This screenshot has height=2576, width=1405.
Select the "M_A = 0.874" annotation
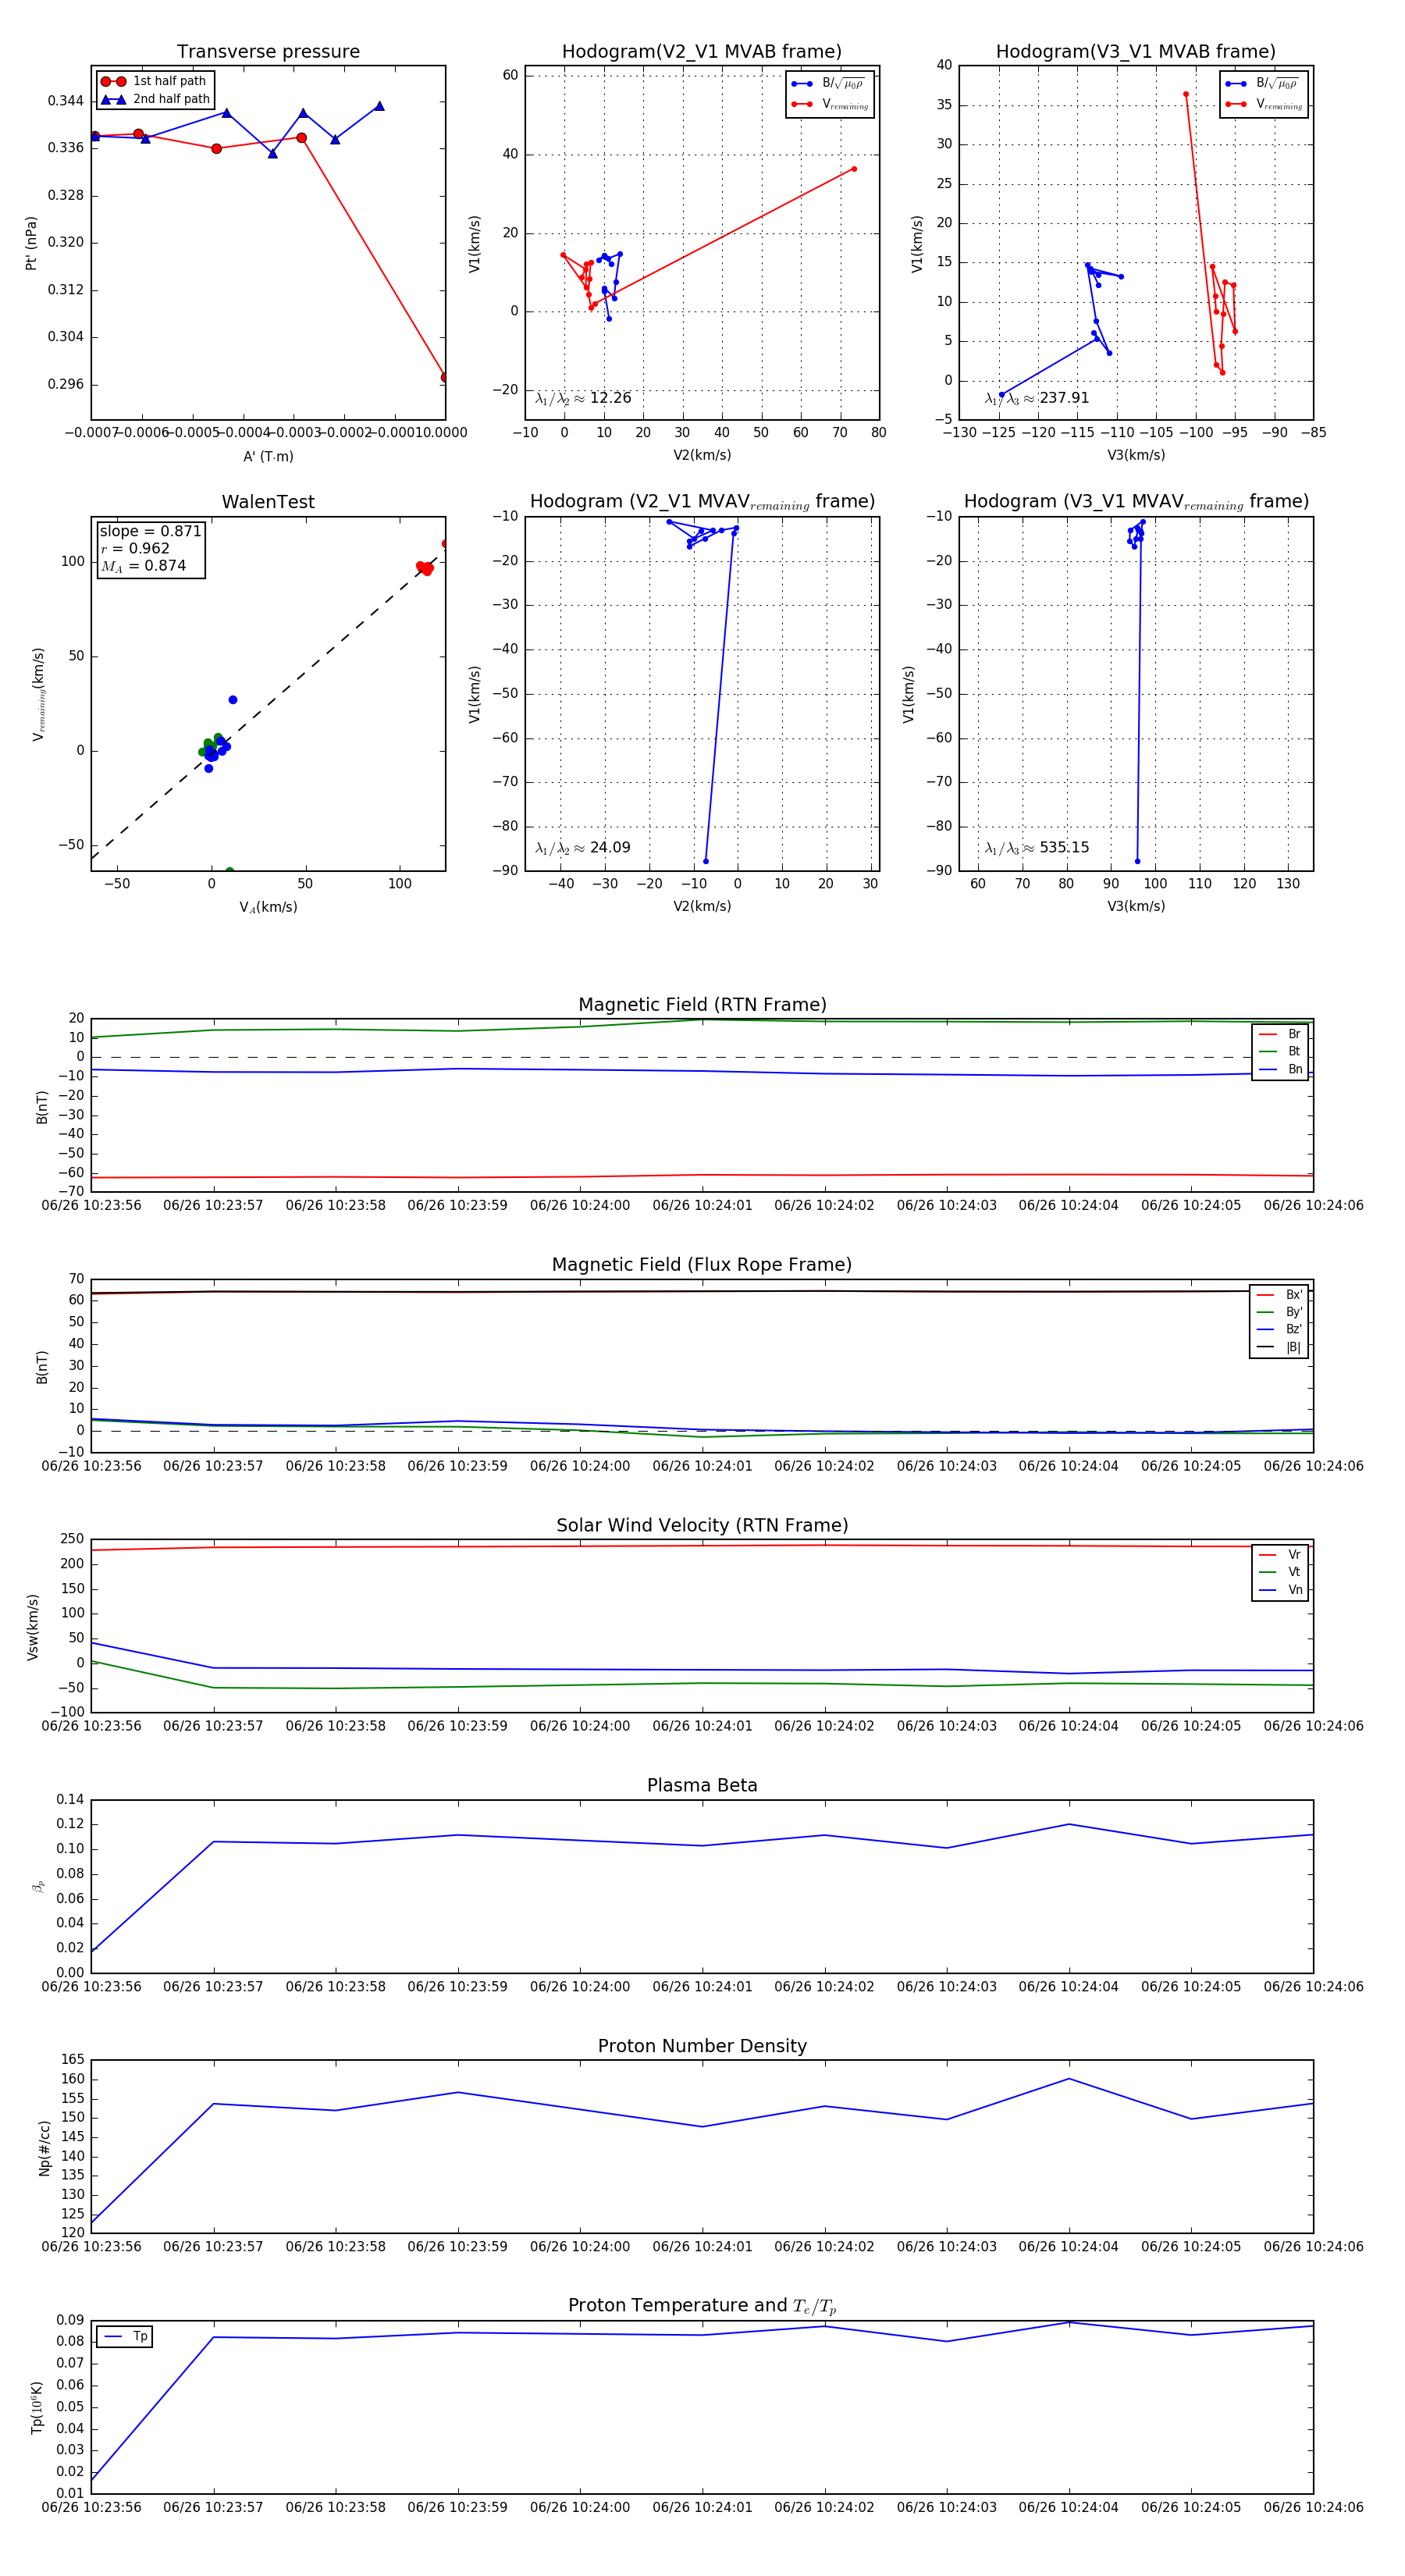(143, 566)
